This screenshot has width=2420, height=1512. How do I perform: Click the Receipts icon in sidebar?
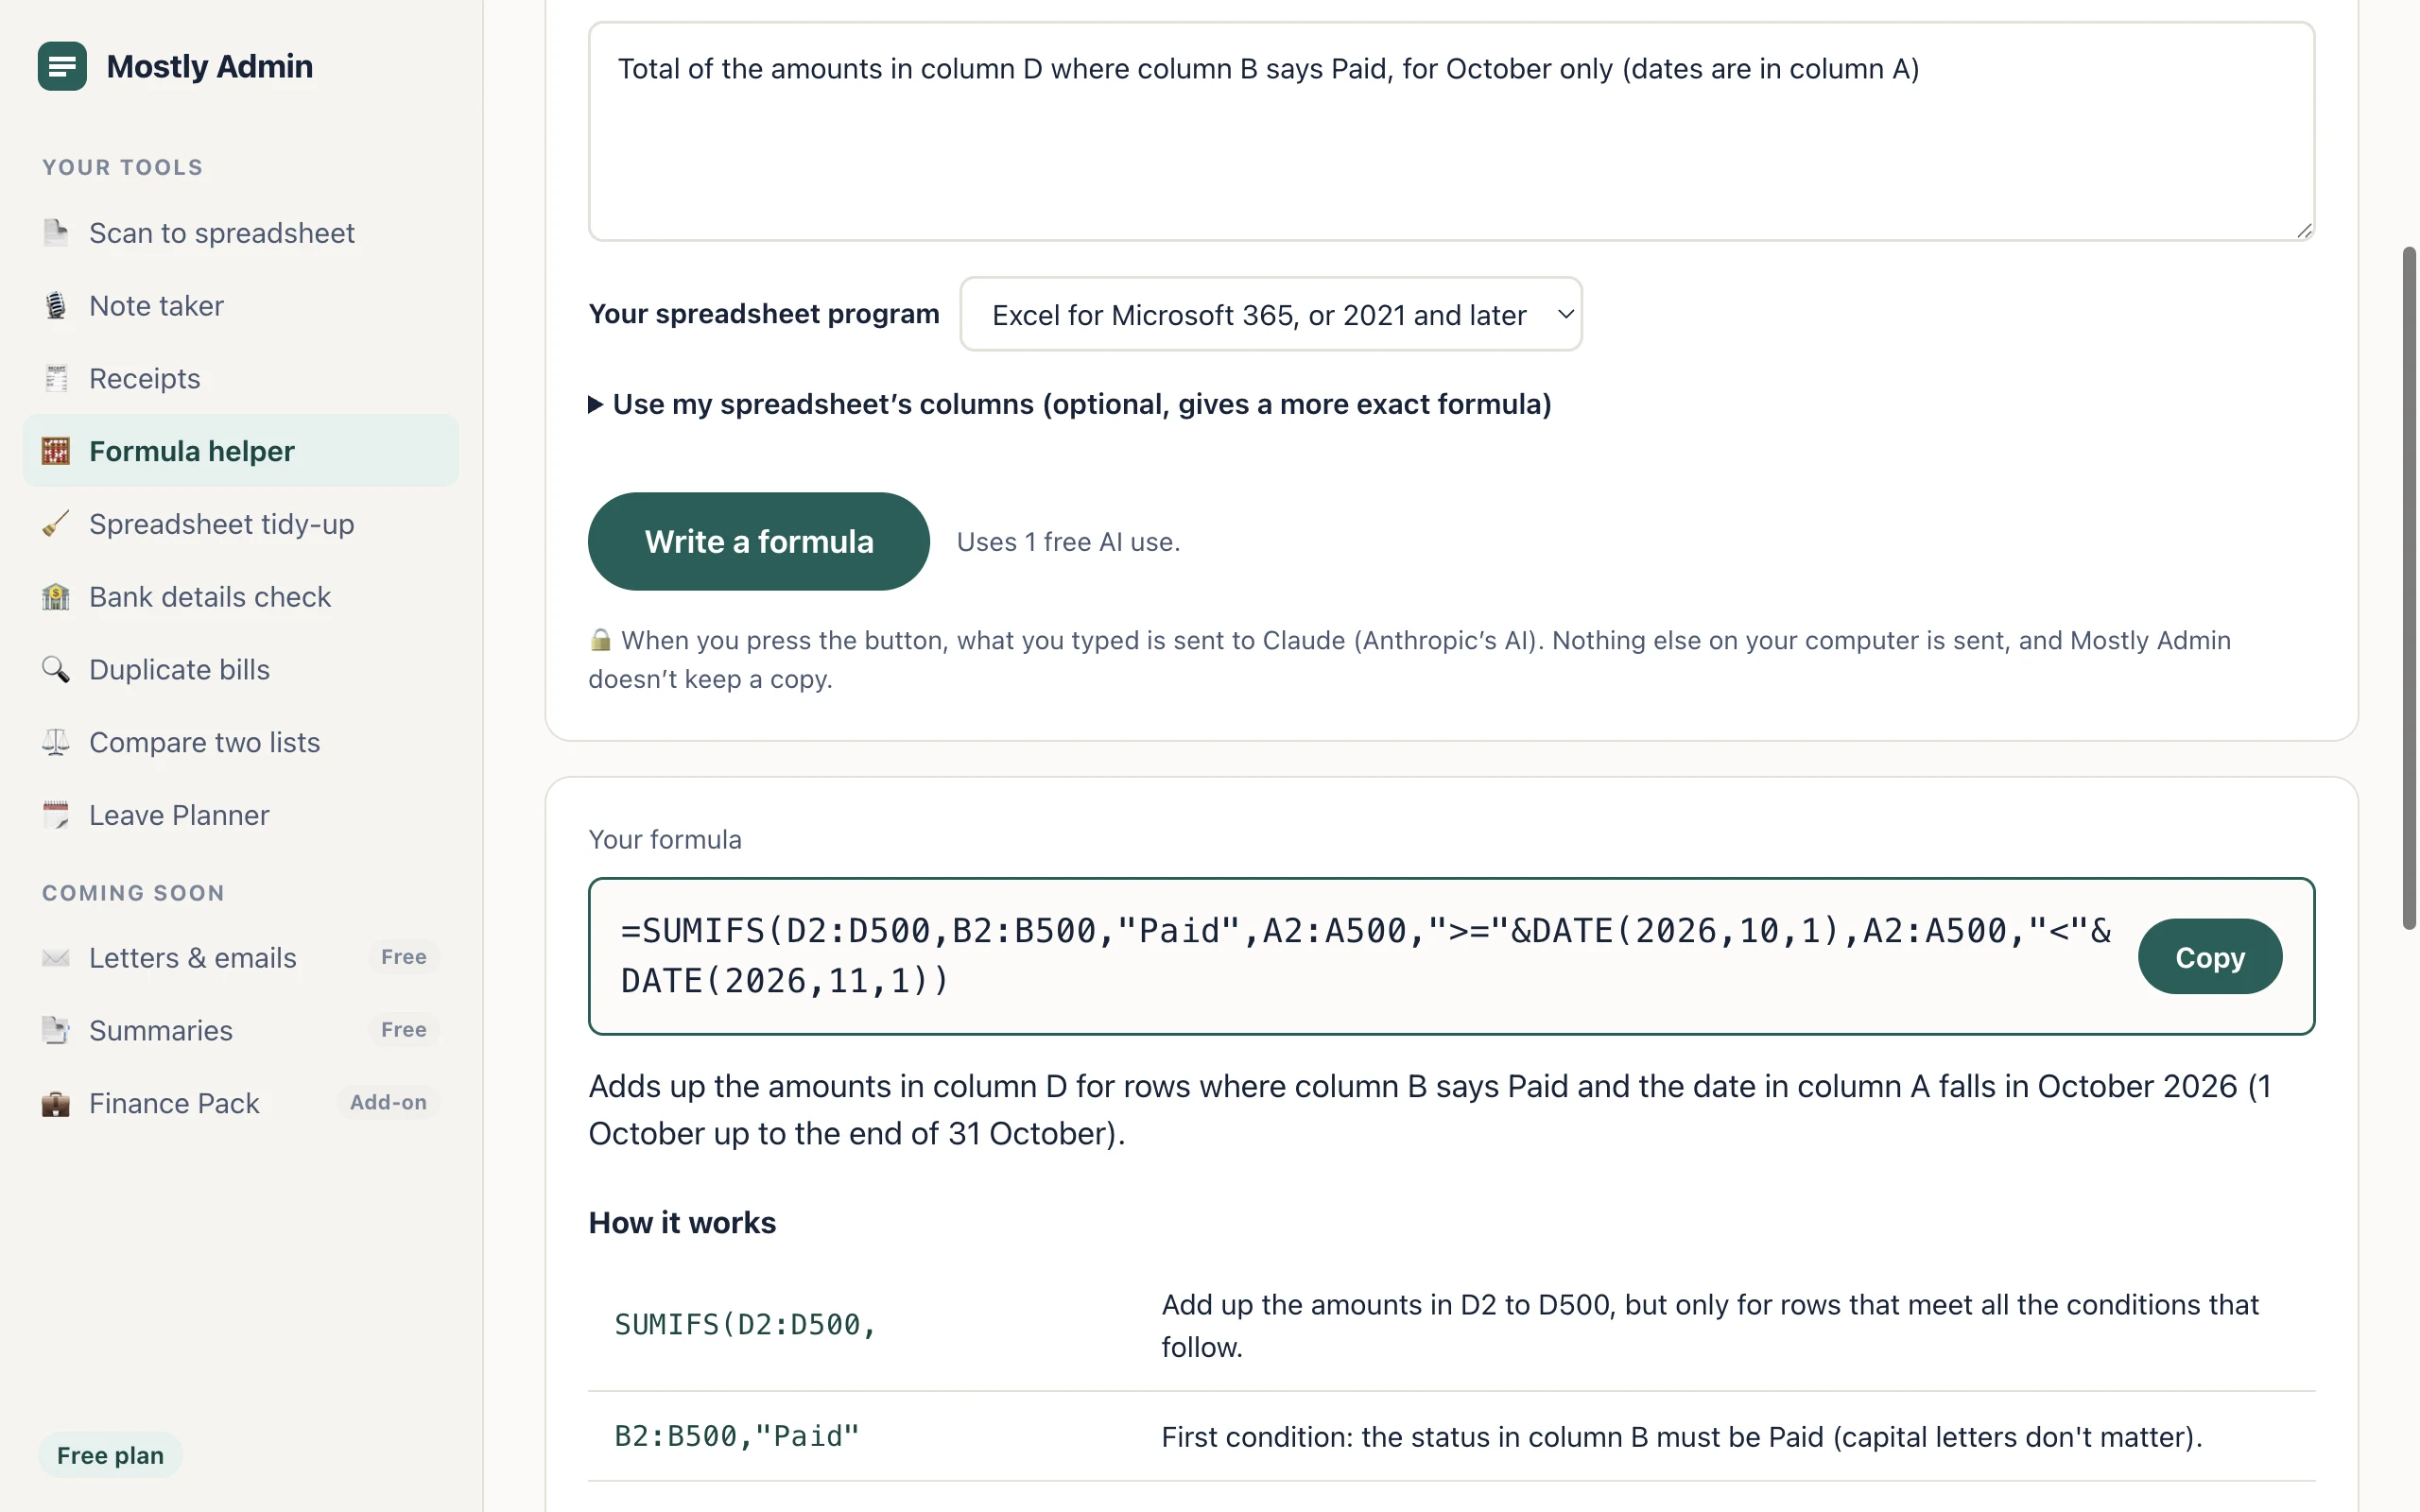56,379
